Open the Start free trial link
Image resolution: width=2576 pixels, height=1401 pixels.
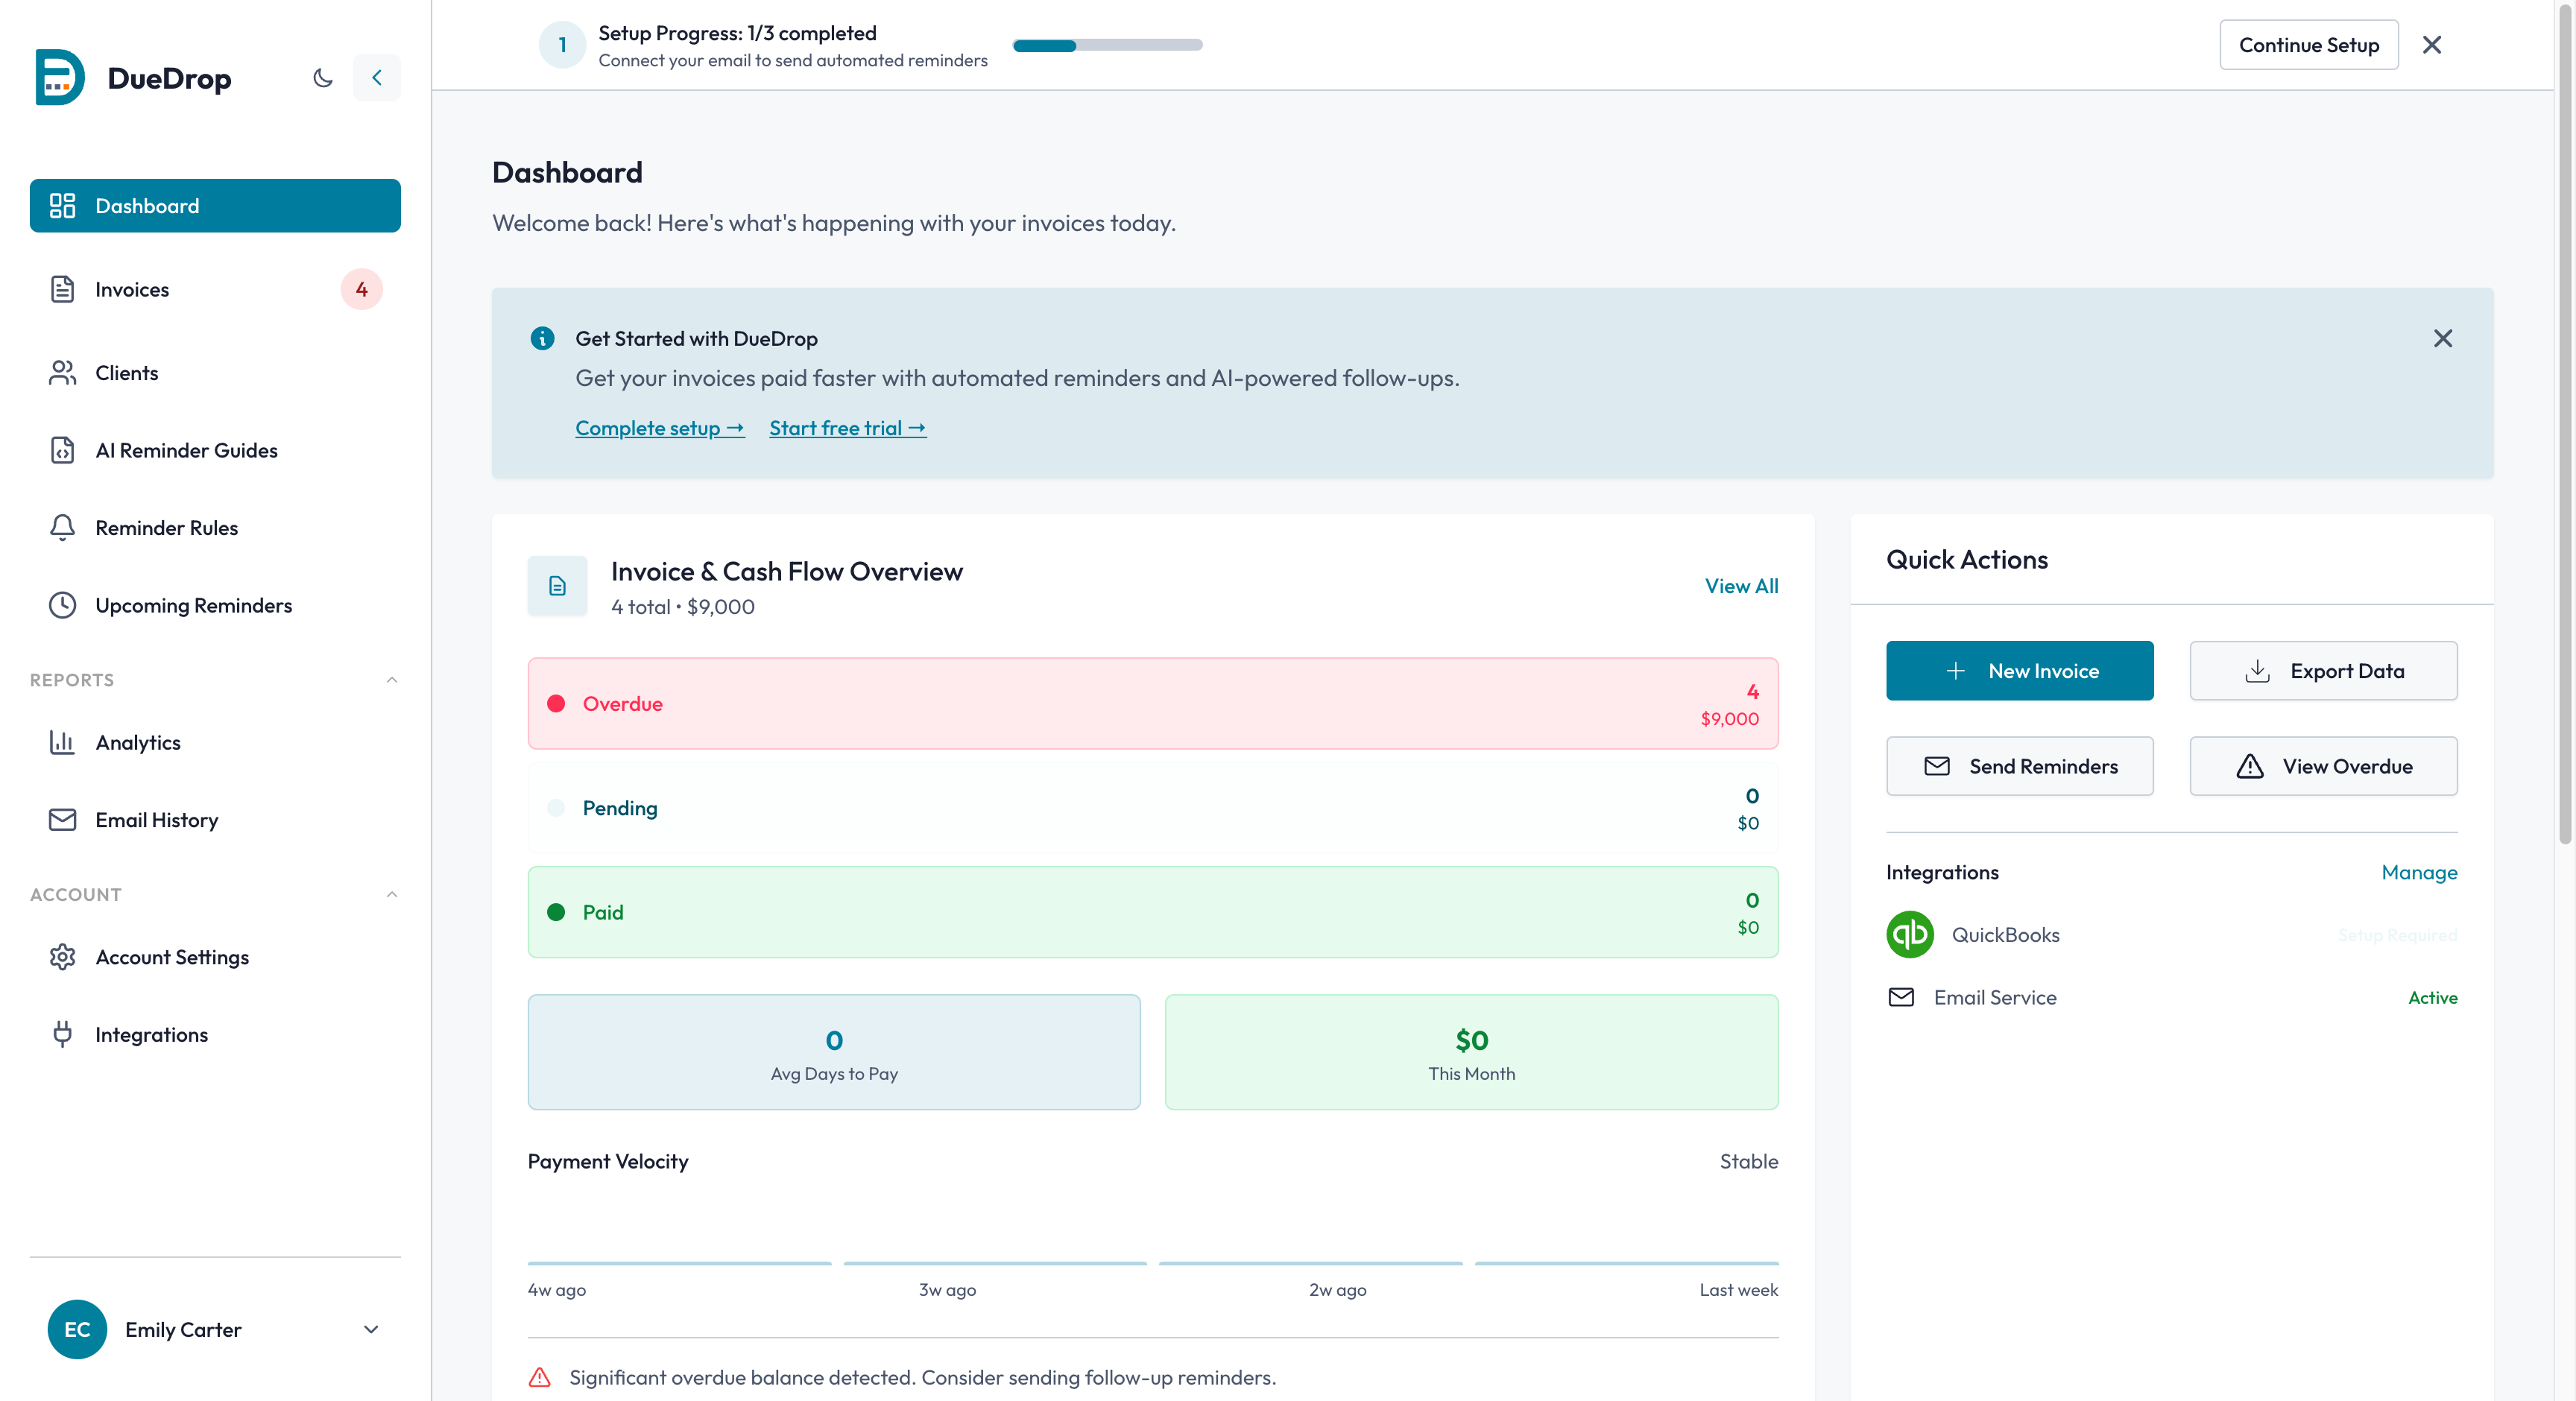coord(847,428)
